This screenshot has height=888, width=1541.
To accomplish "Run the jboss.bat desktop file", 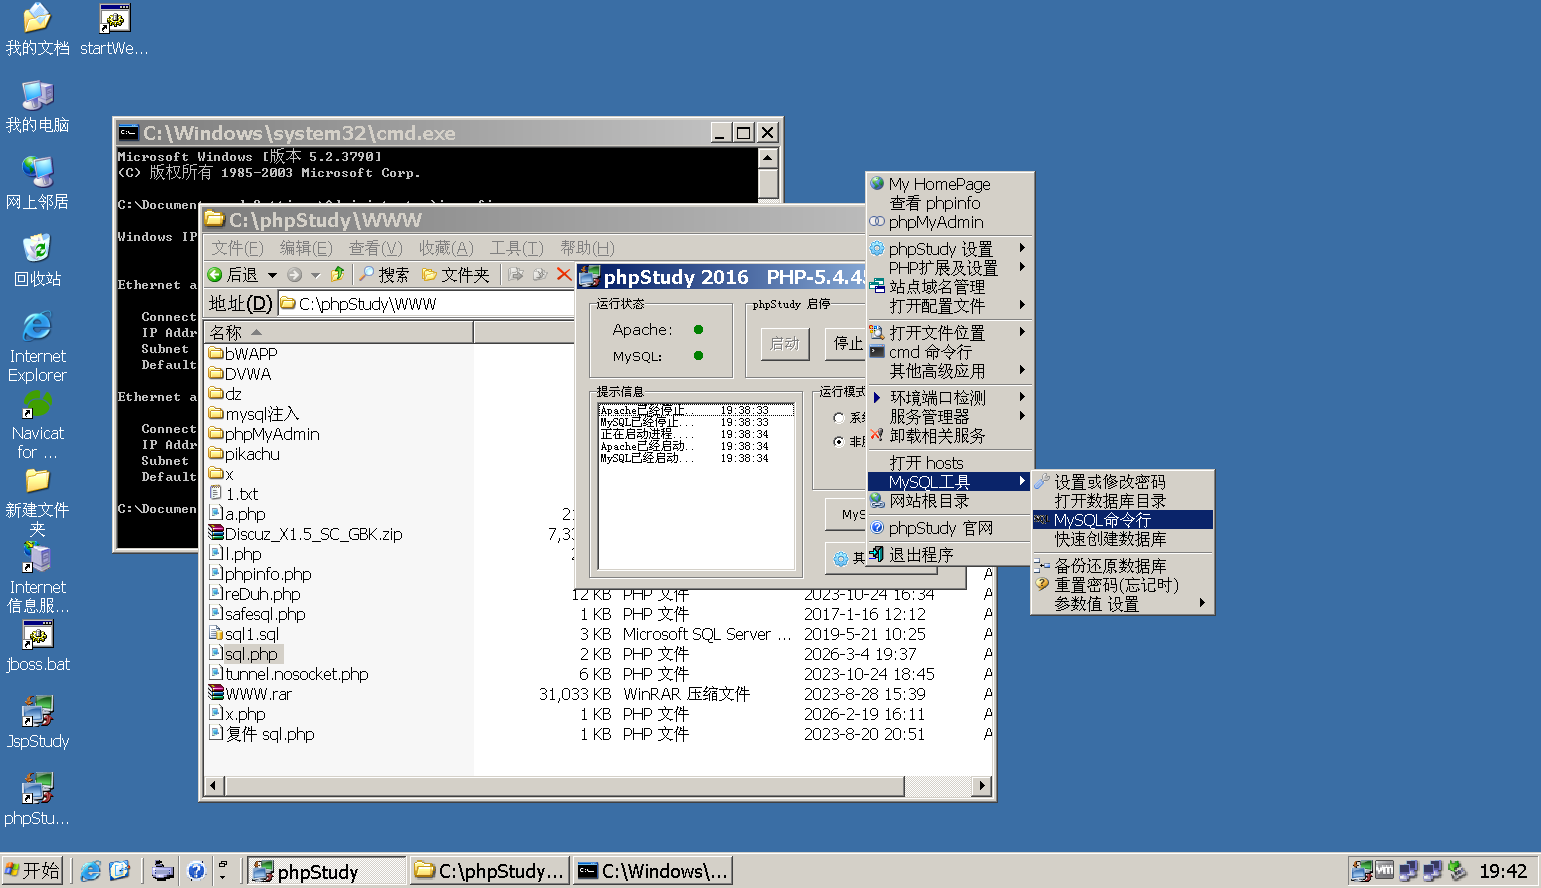I will (x=37, y=646).
